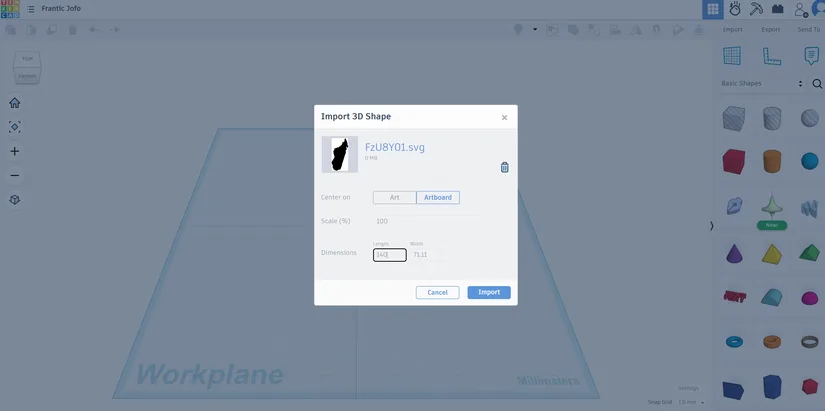Invite collaborators with add-person icon
Screen dimensions: 825x411
click(800, 9)
